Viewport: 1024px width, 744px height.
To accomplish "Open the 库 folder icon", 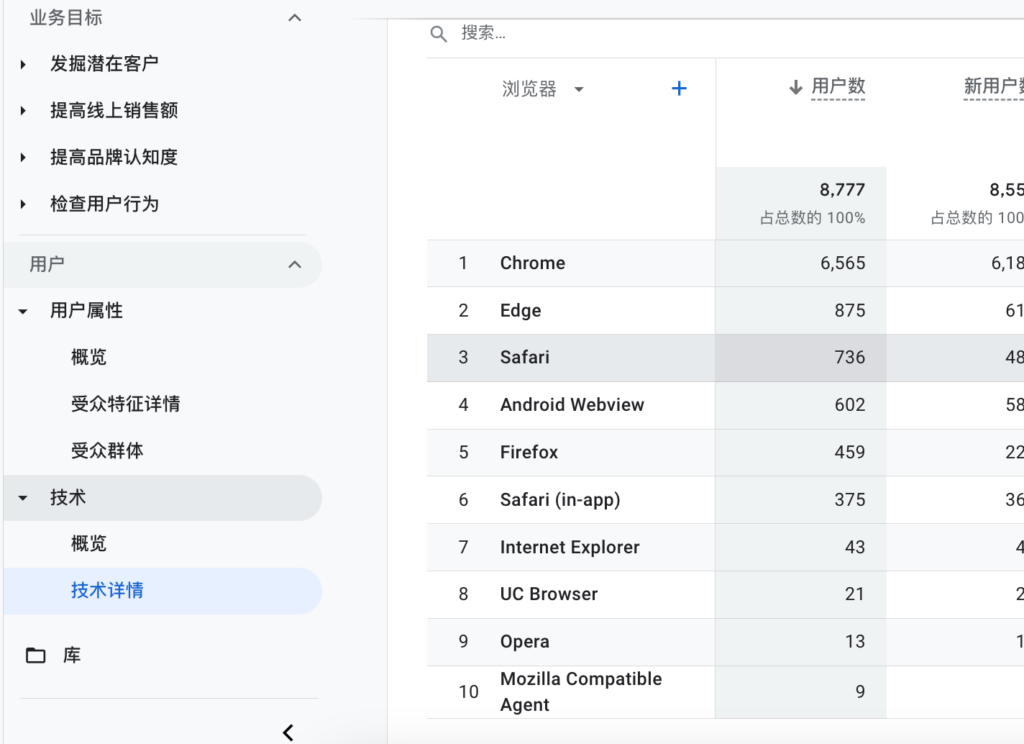I will click(x=36, y=655).
